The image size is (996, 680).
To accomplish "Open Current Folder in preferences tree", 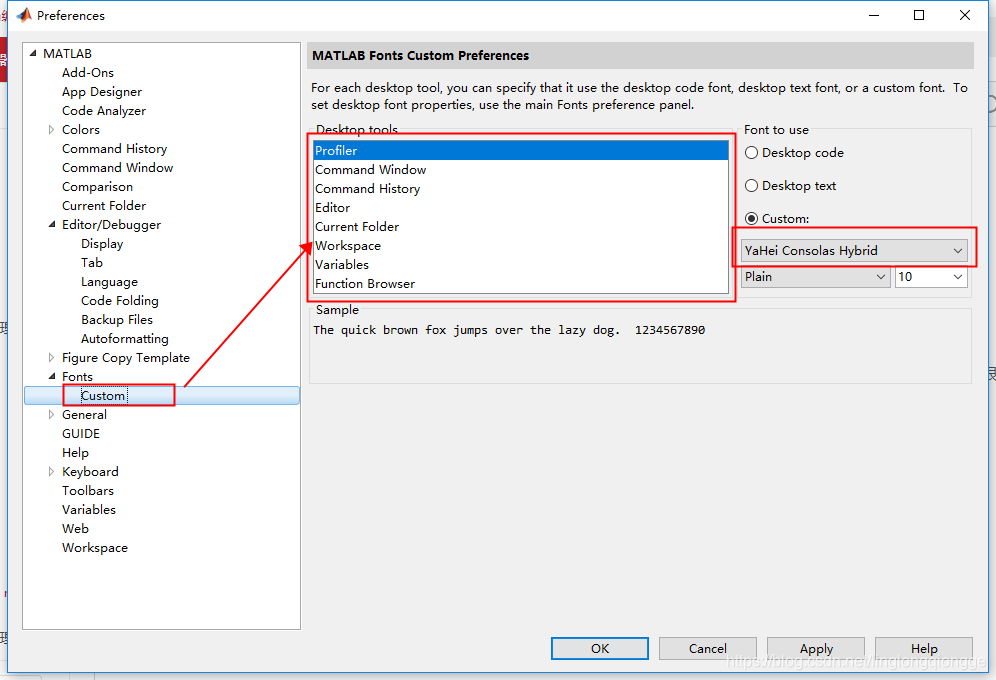I will pyautogui.click(x=104, y=206).
